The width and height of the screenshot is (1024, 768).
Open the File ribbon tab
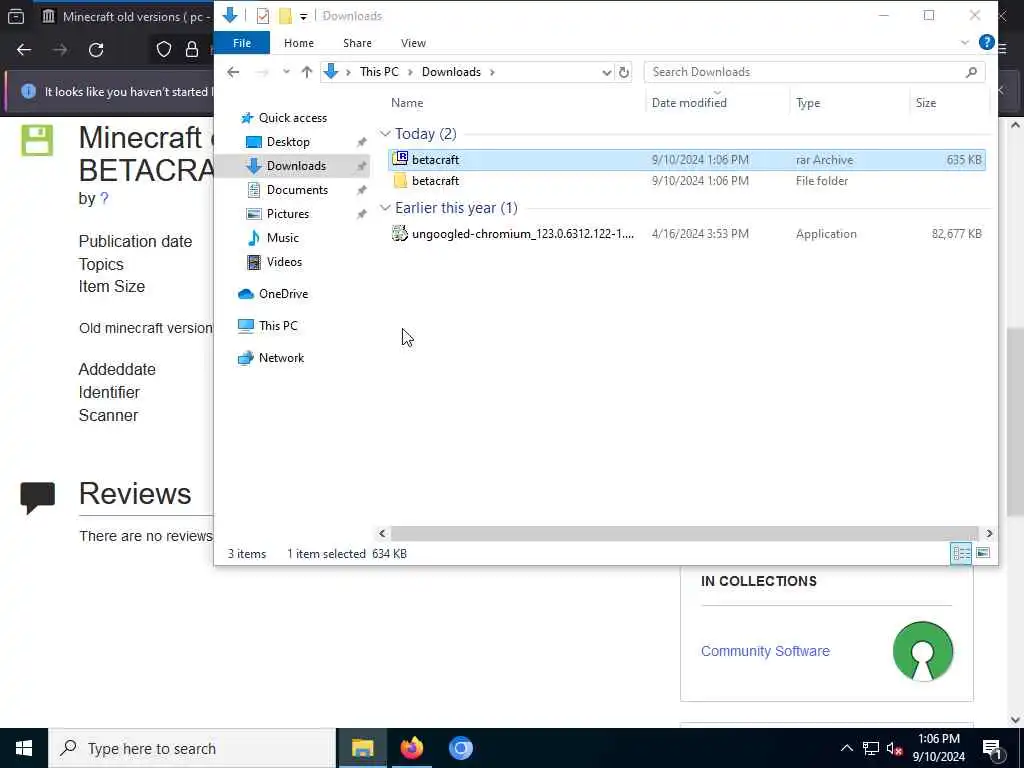tap(242, 43)
